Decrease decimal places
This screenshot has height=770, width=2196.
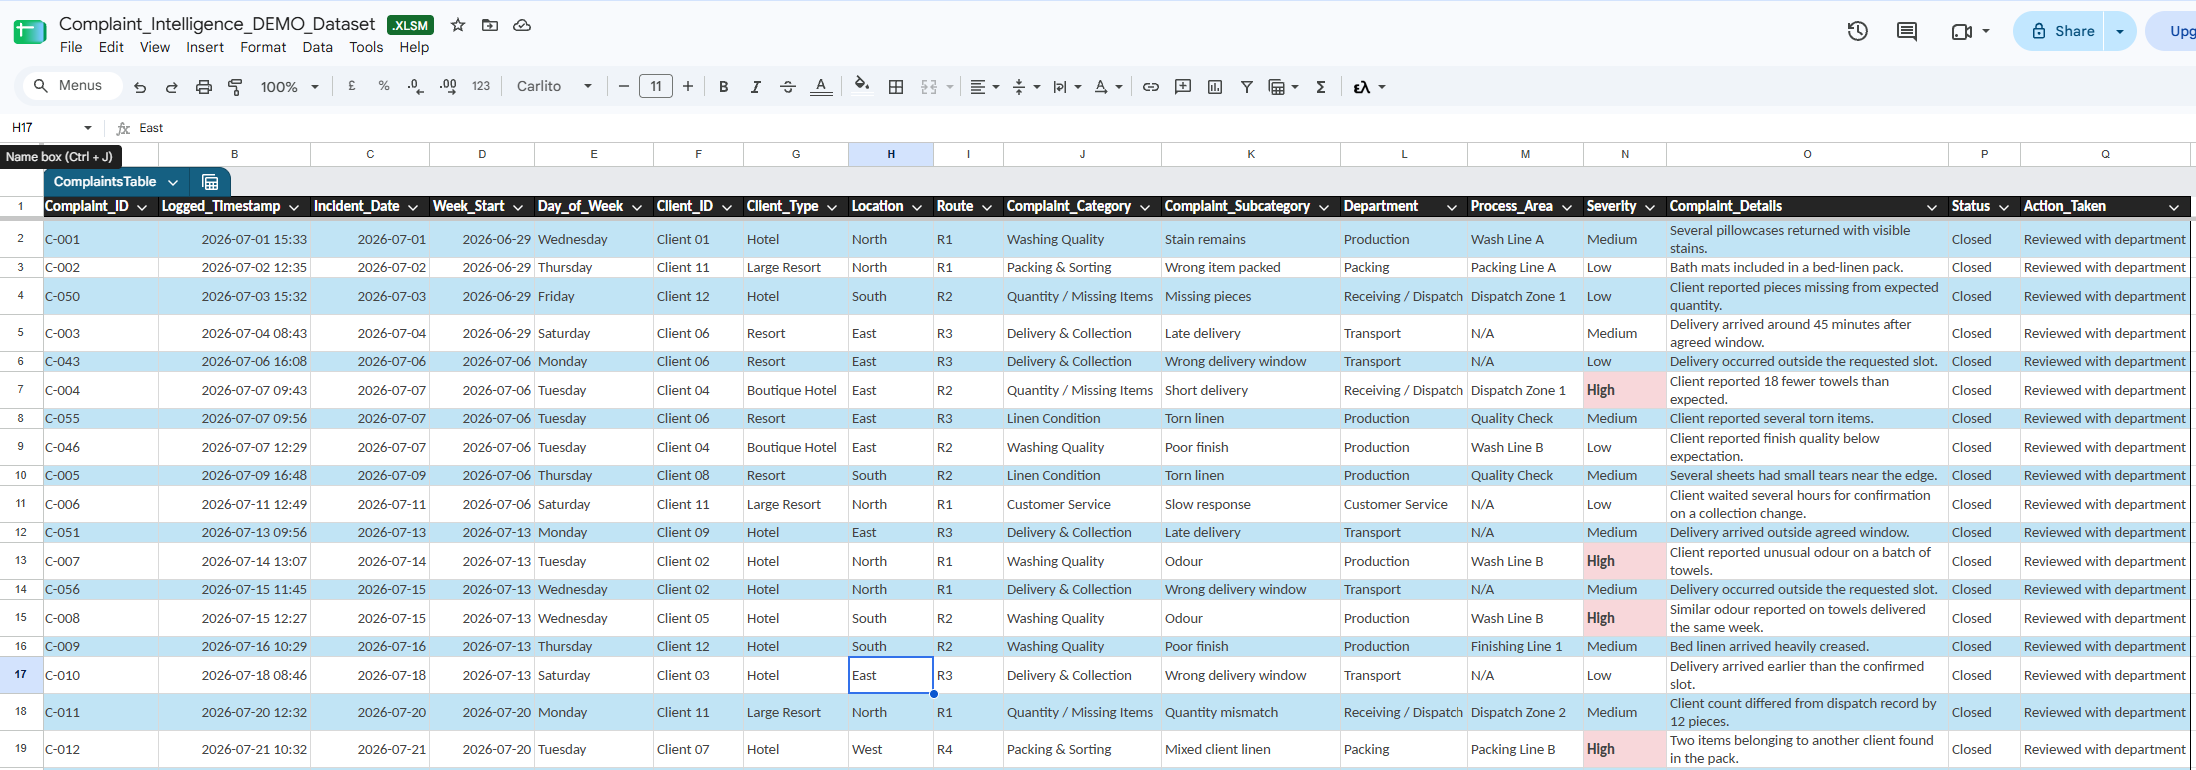click(416, 87)
